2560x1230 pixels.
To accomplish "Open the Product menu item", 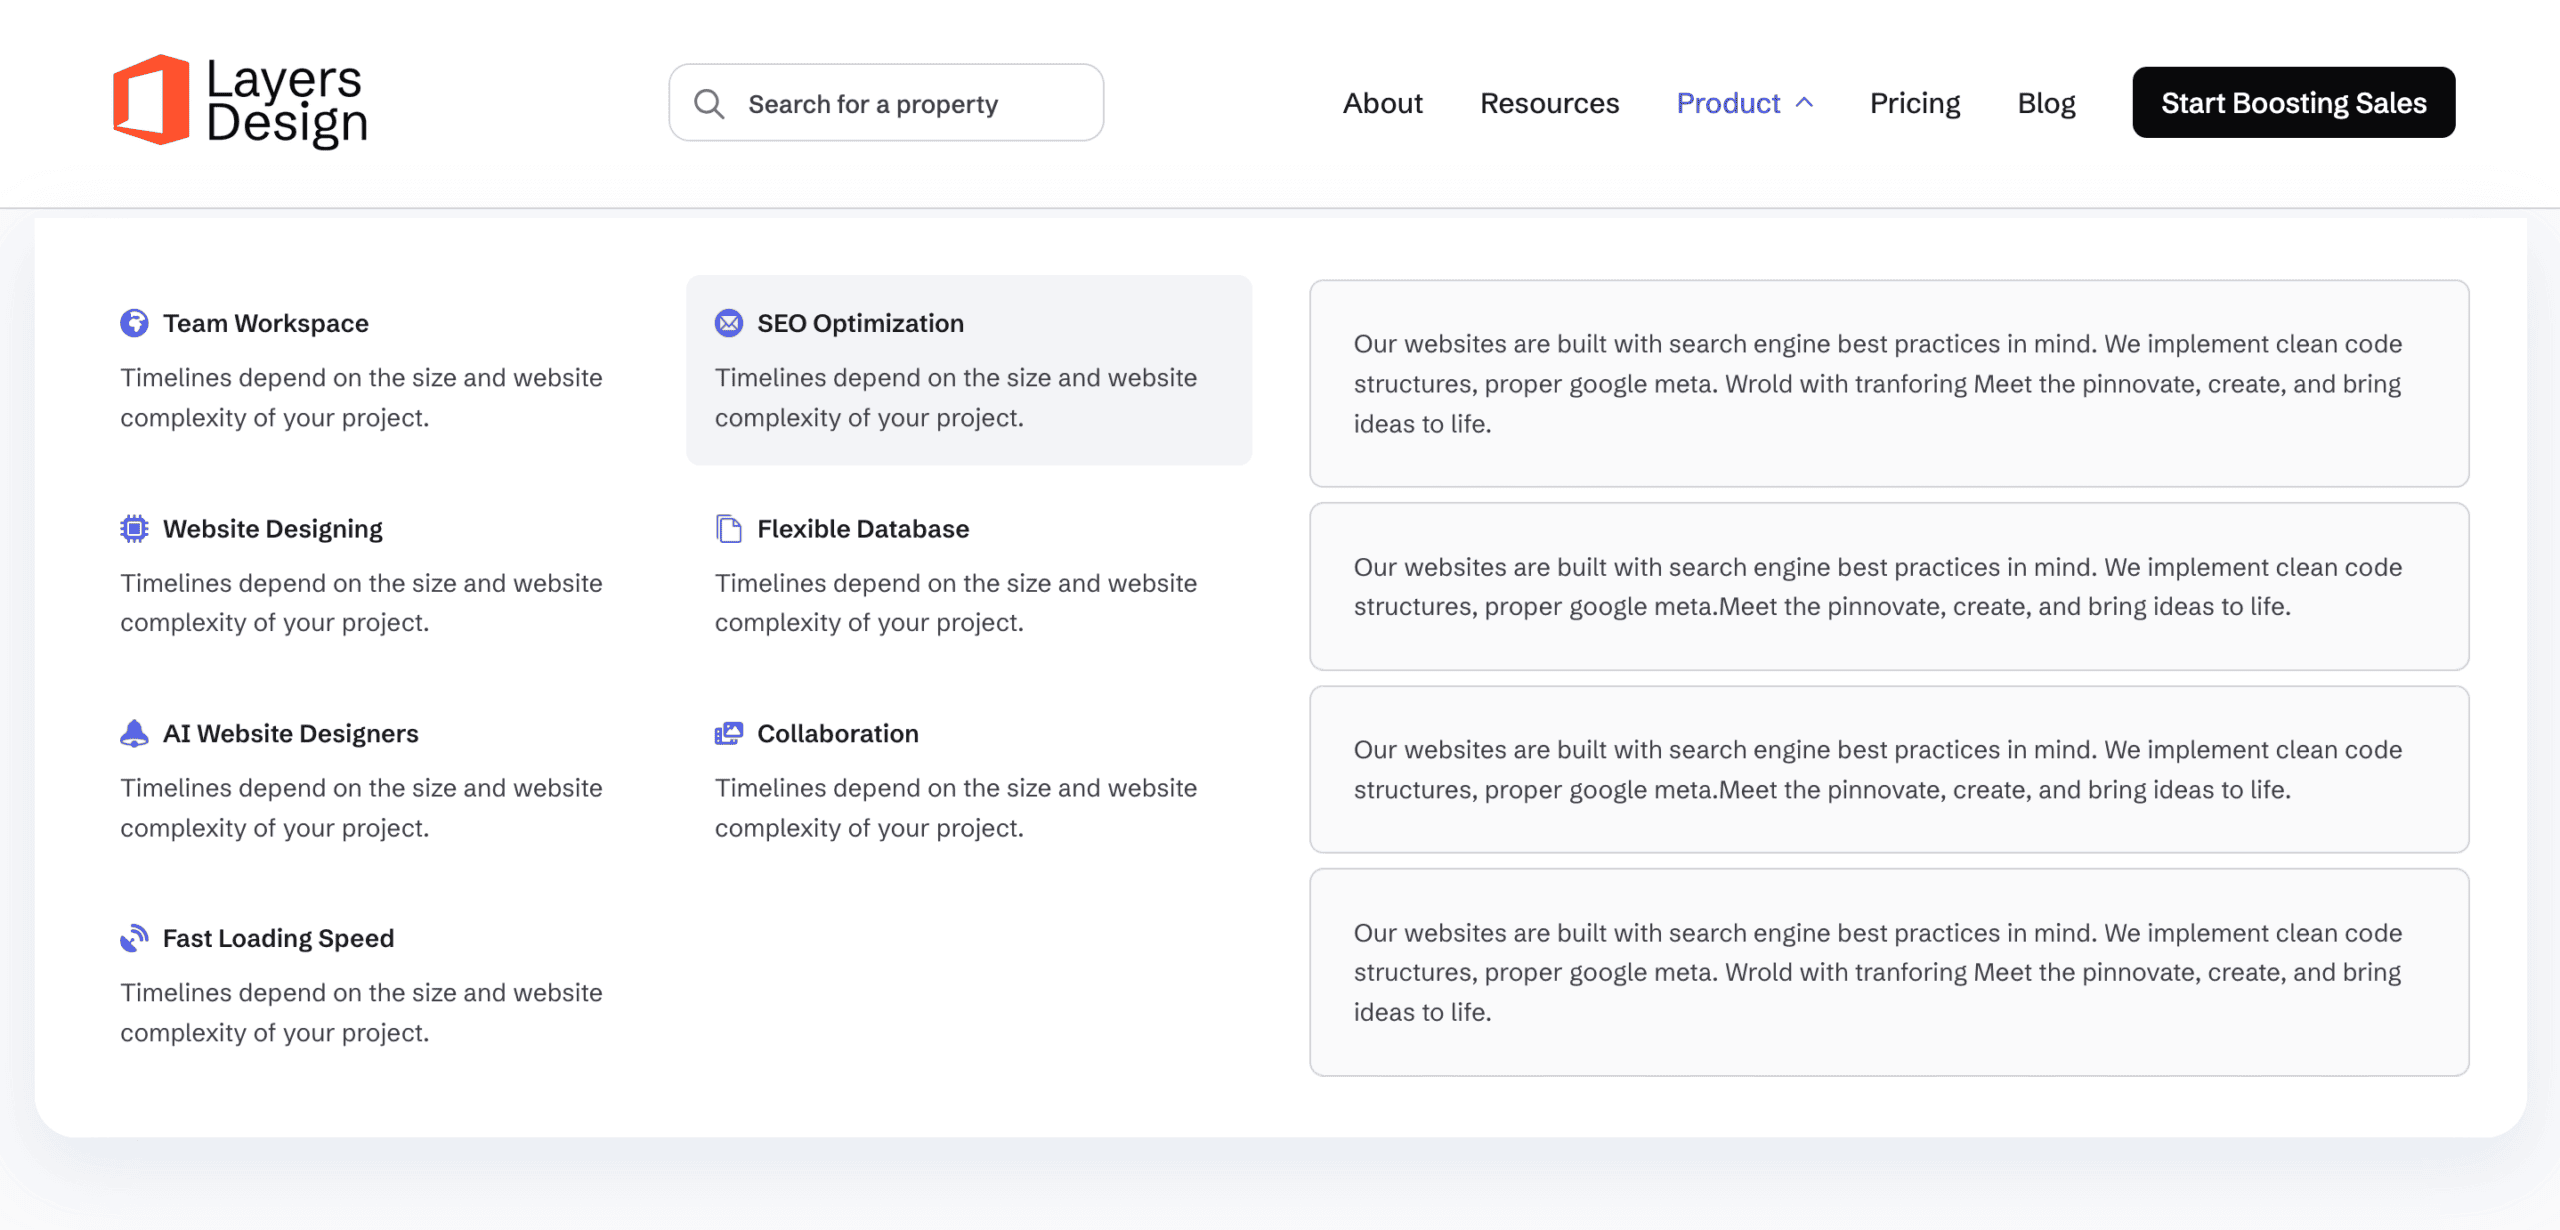I will 1728,103.
